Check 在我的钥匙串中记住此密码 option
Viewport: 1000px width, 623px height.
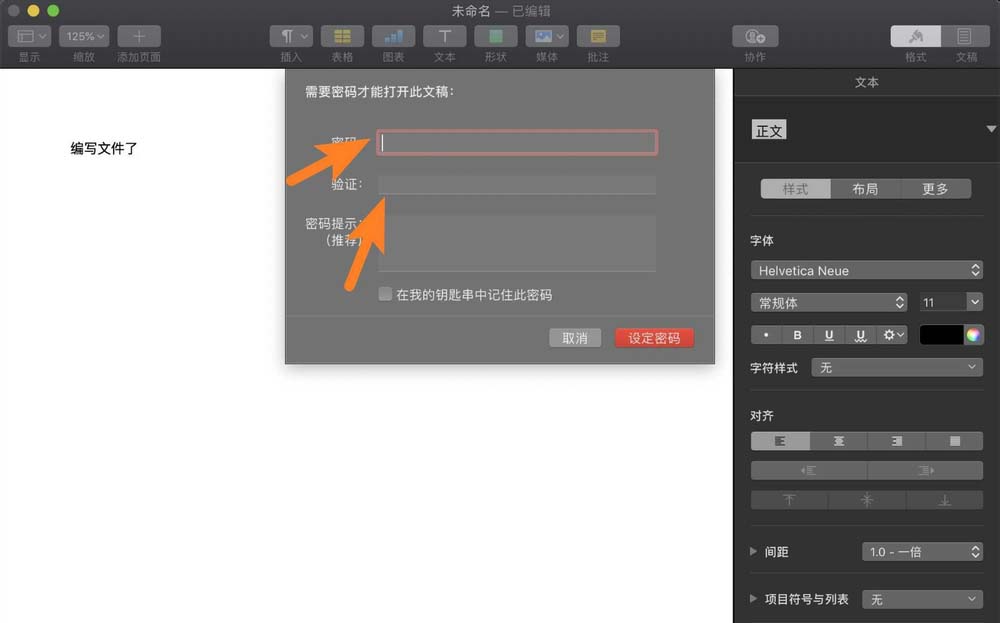385,294
